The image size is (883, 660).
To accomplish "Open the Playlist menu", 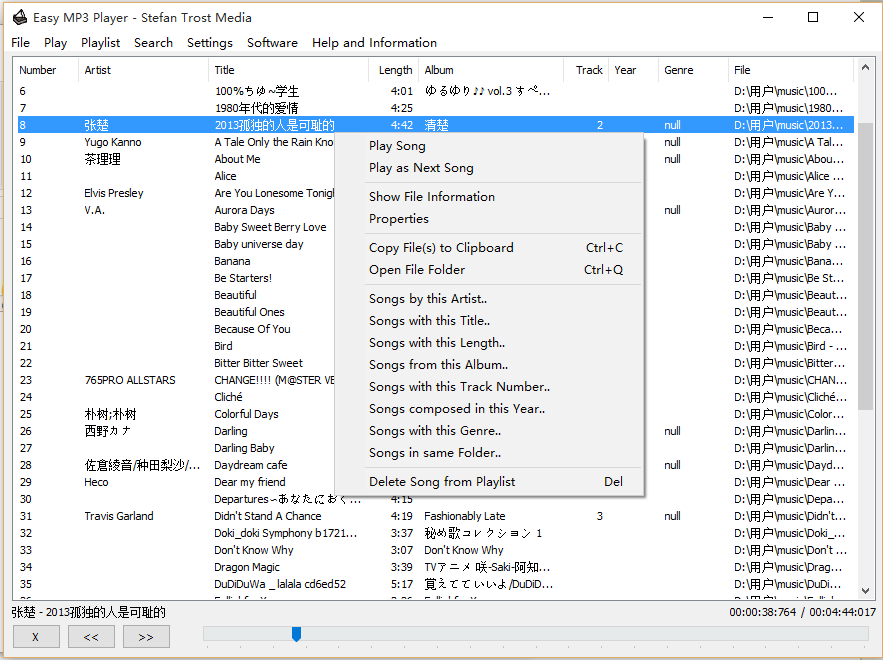I will tap(100, 43).
